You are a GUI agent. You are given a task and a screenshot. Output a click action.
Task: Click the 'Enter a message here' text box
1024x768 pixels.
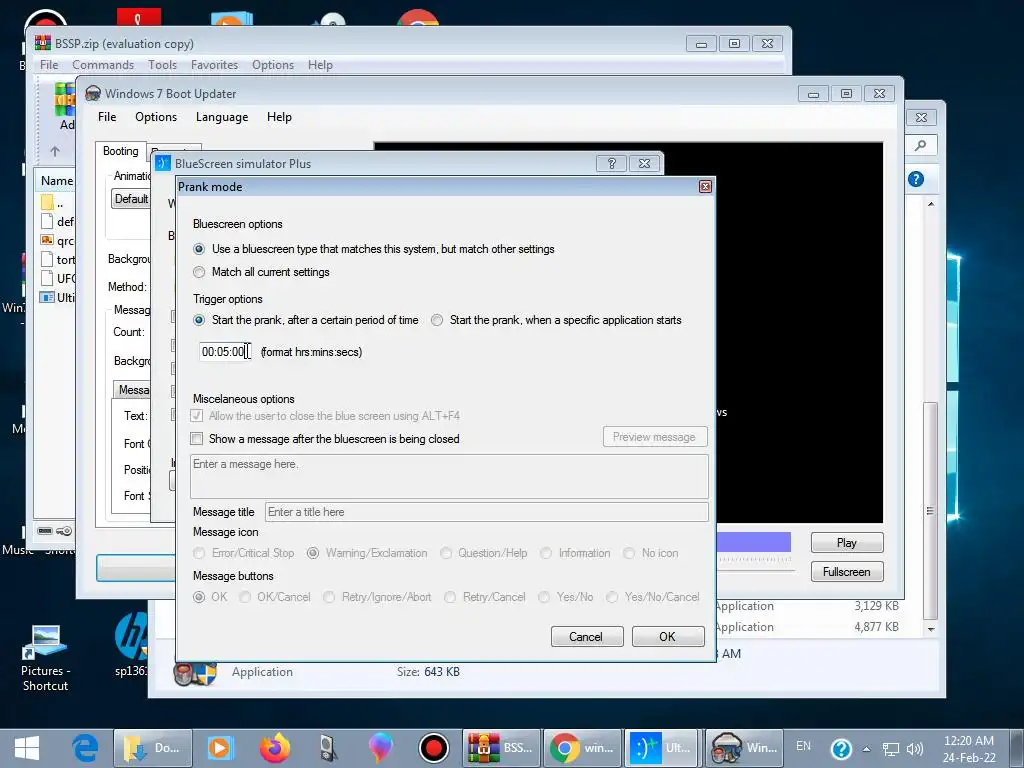(449, 477)
